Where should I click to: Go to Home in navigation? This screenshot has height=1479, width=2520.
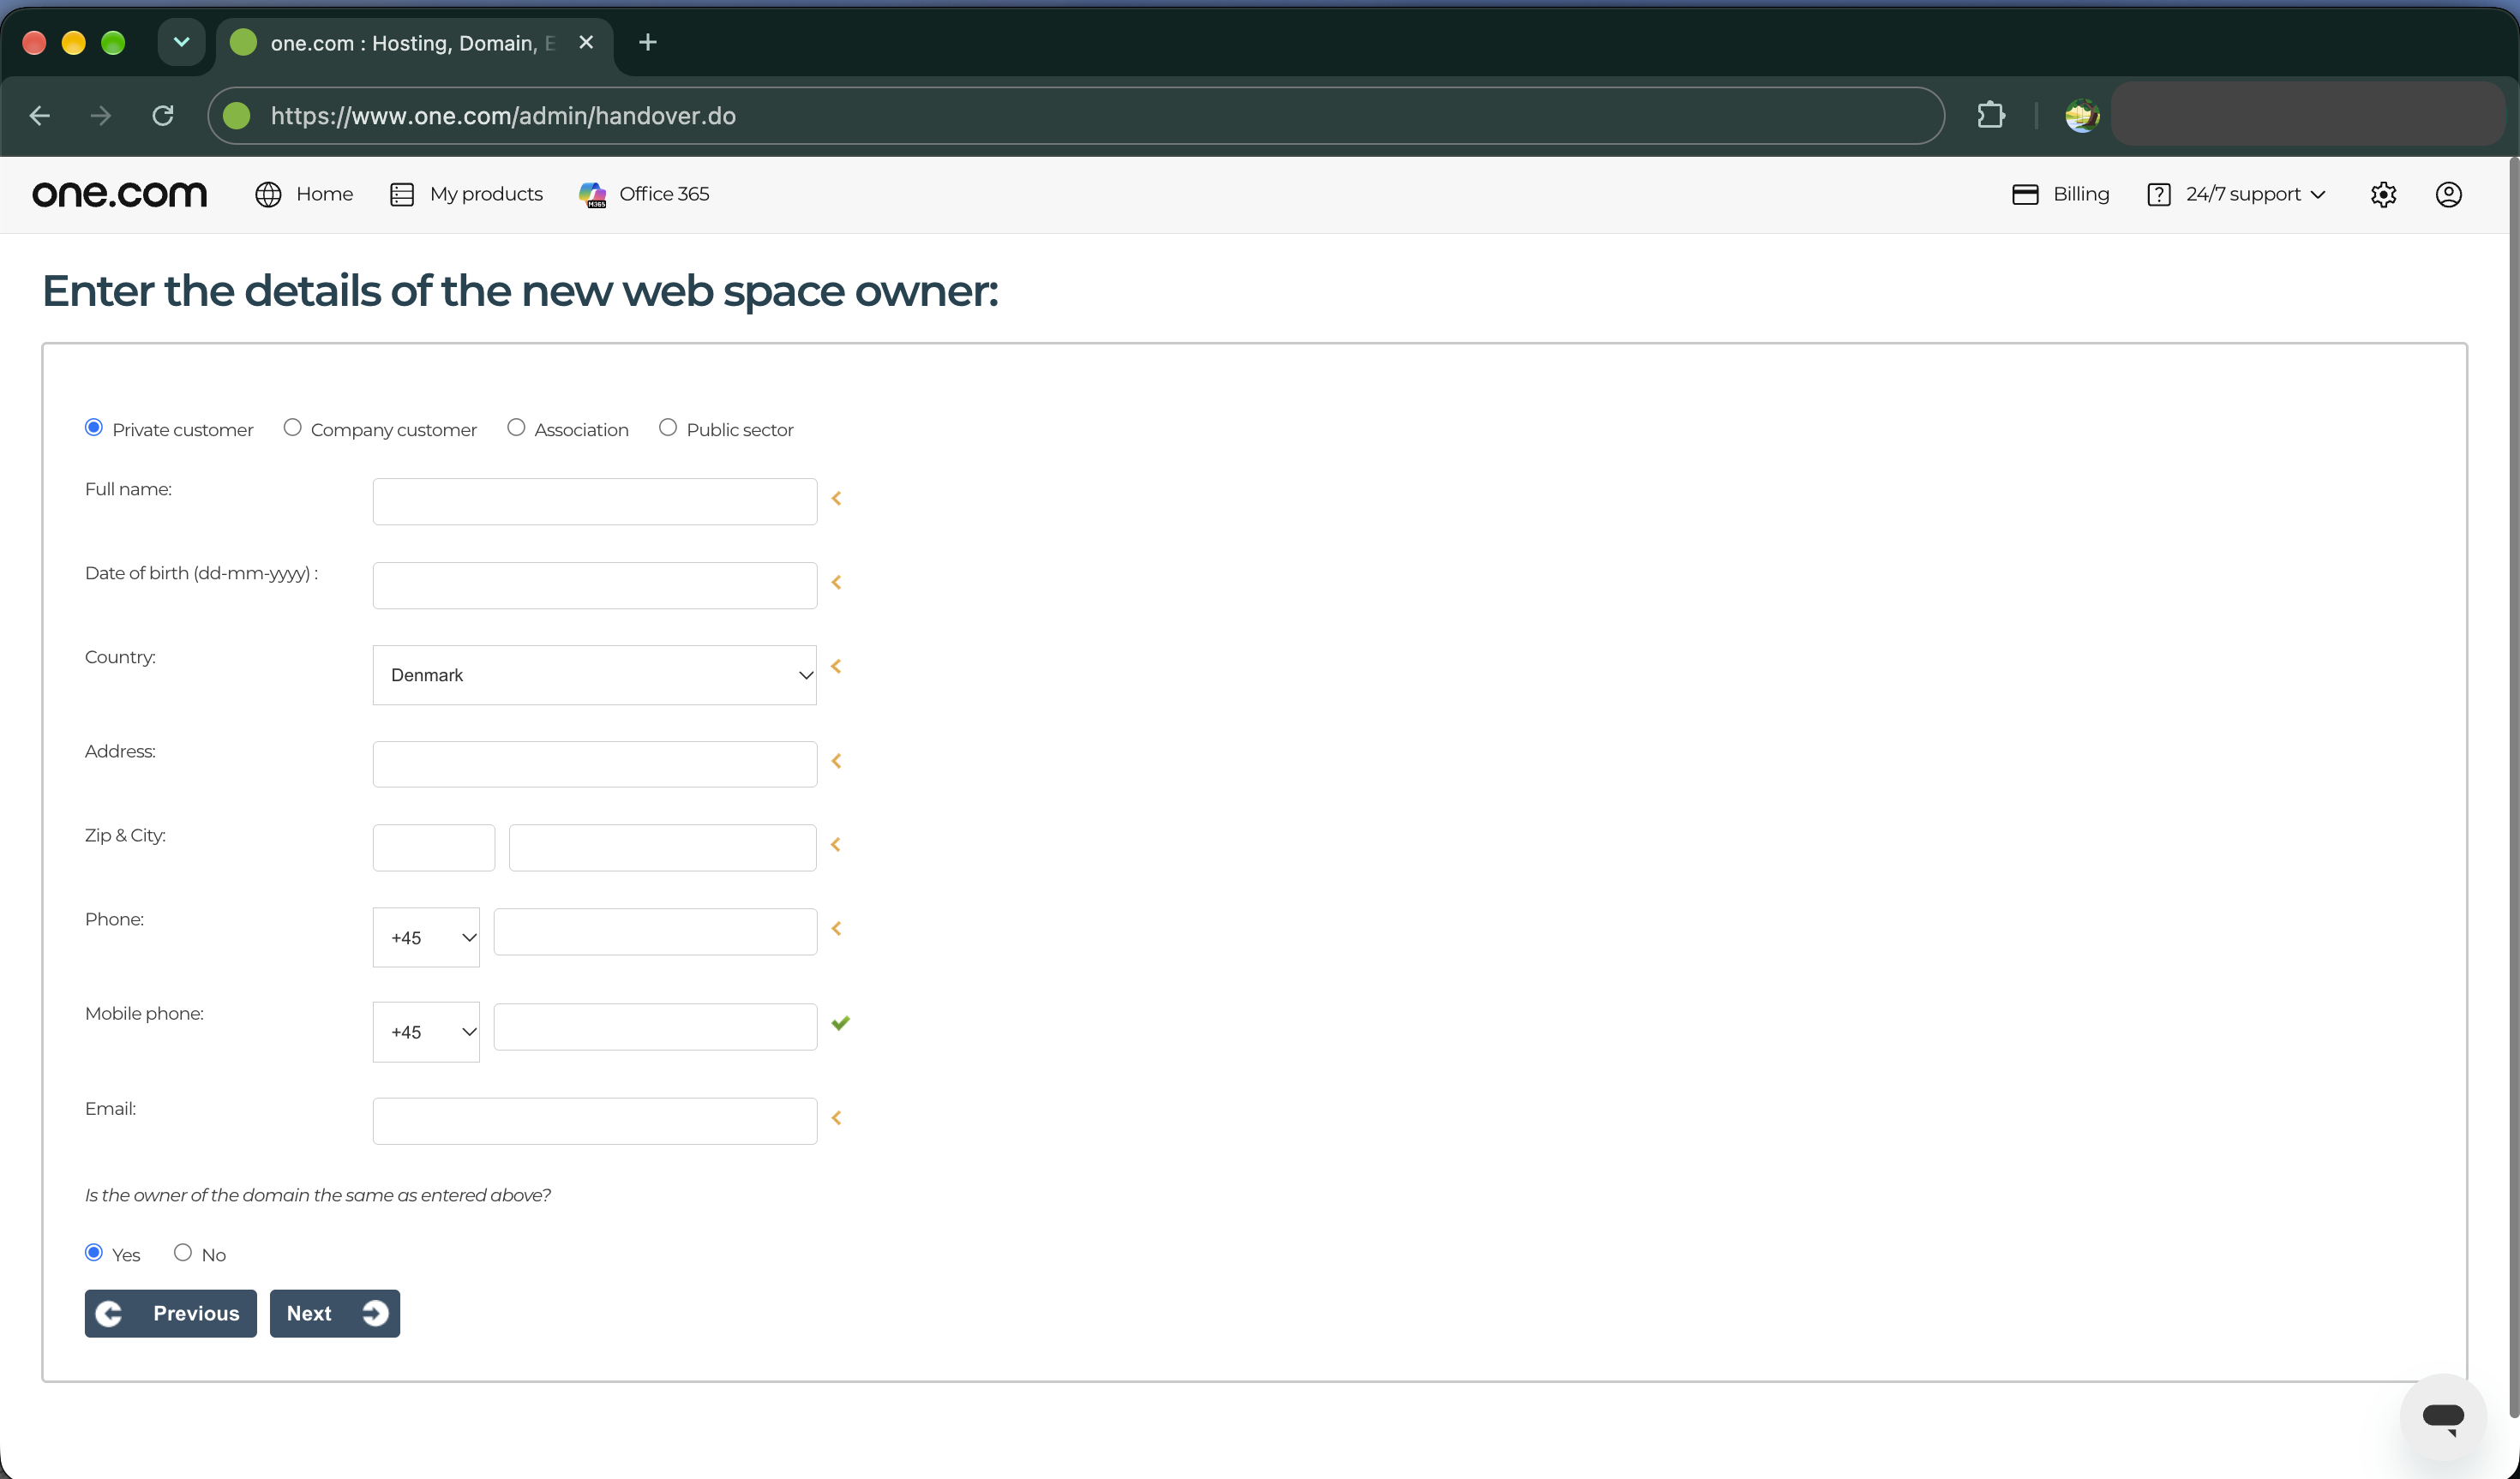point(324,194)
